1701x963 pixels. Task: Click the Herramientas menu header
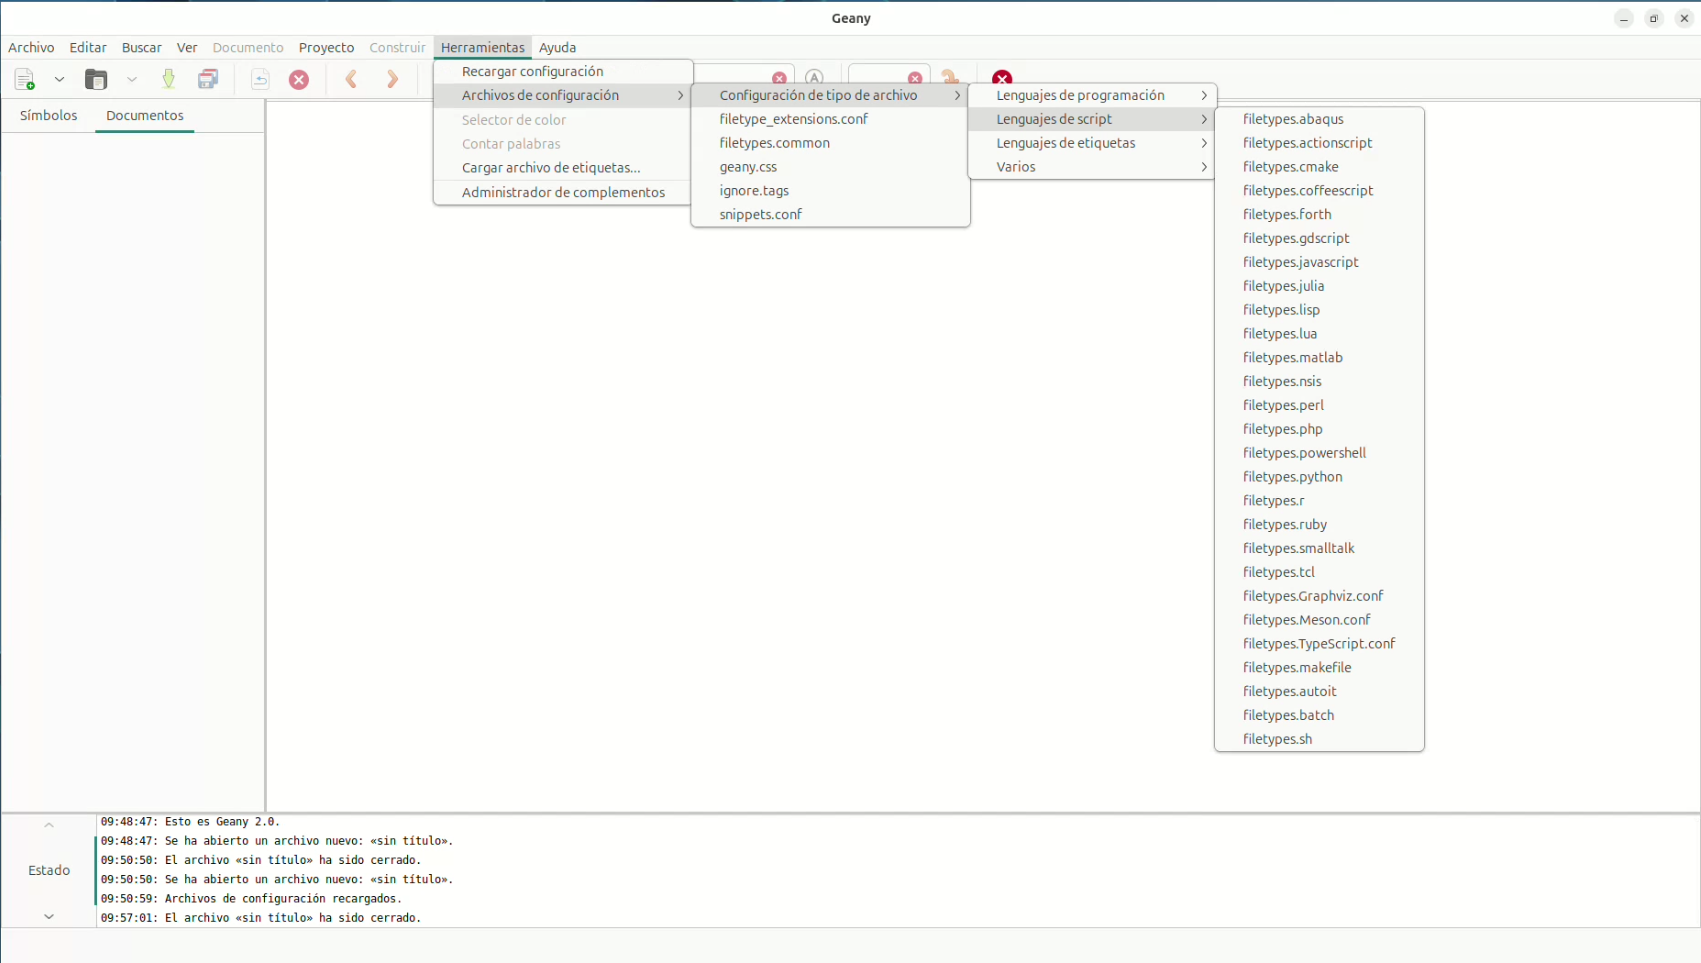pos(482,47)
